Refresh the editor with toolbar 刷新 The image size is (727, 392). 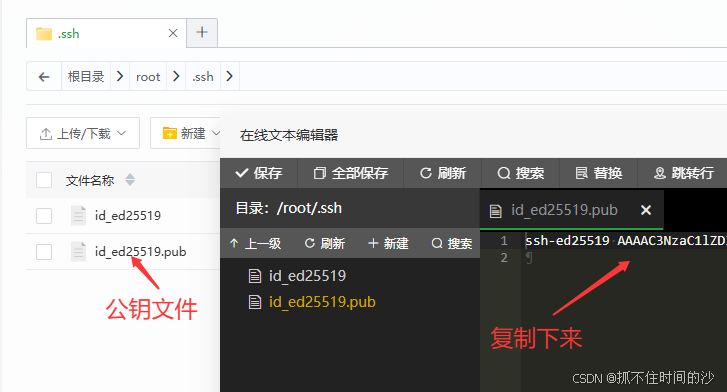pos(442,173)
